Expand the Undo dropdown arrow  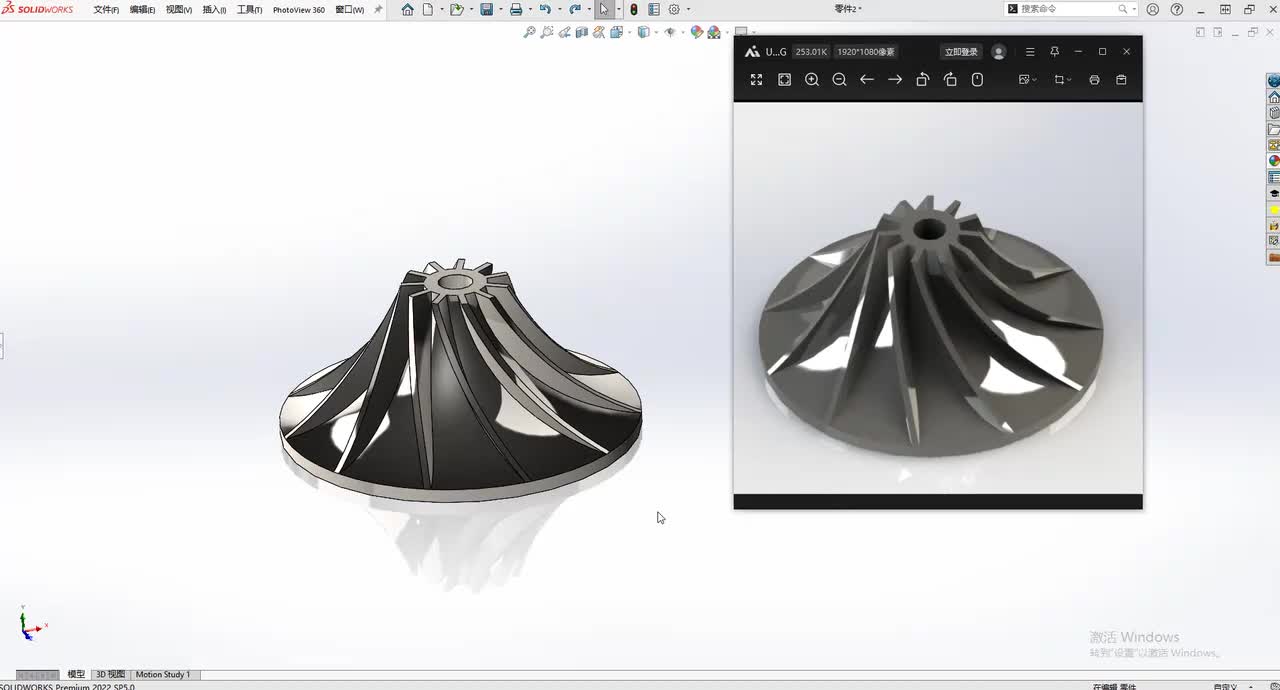click(560, 10)
